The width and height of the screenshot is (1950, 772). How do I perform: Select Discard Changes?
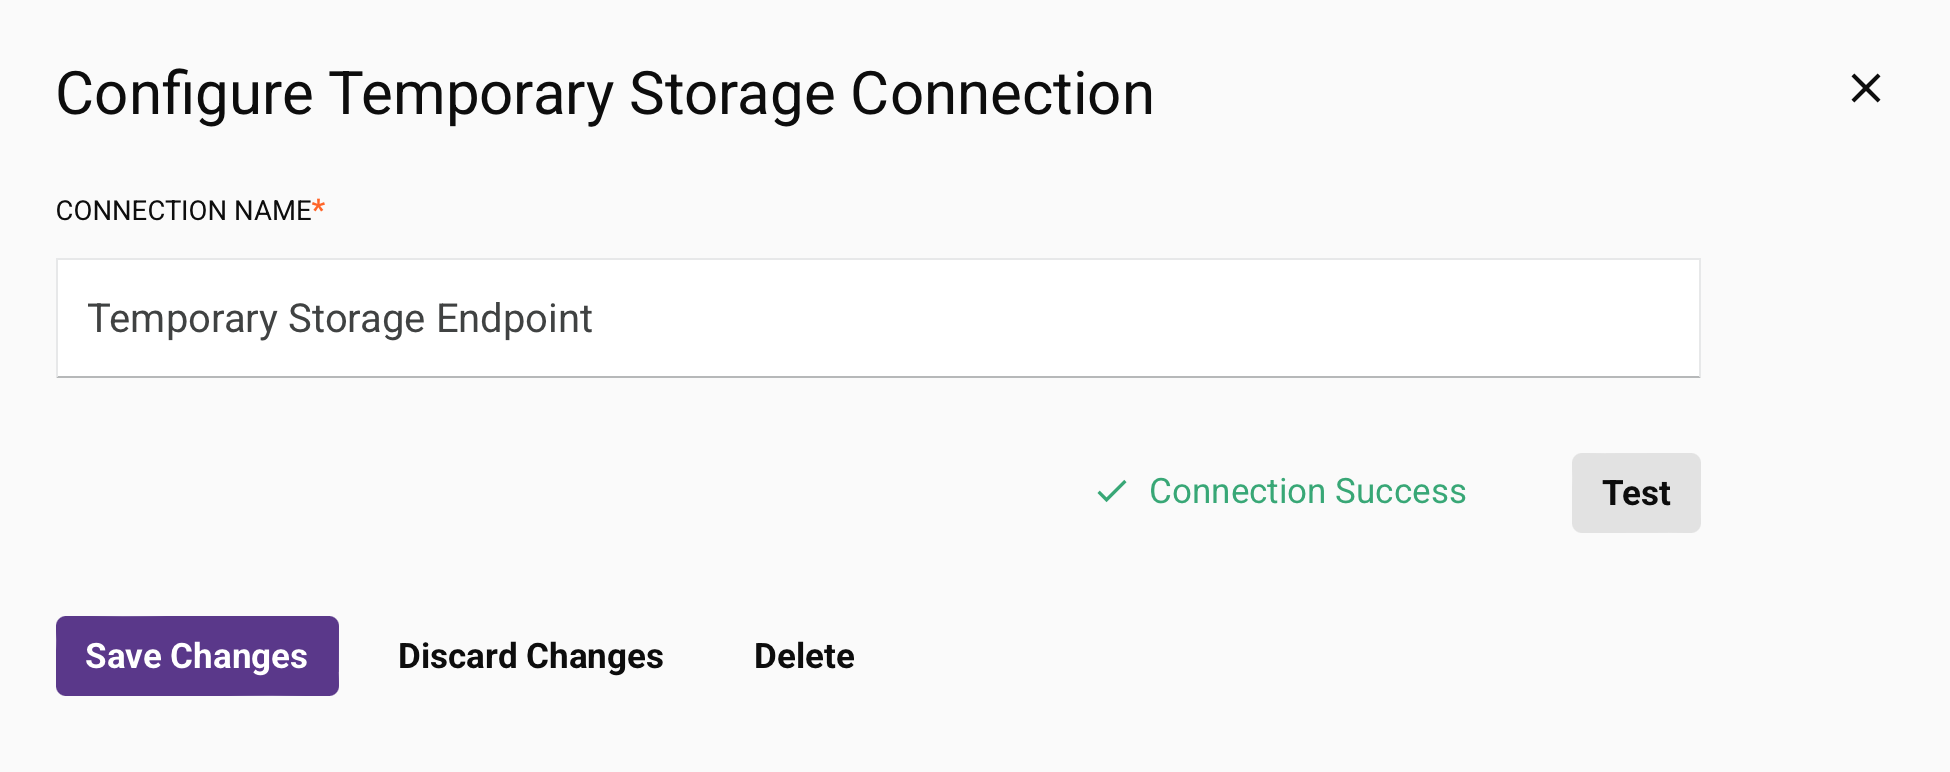click(x=530, y=656)
